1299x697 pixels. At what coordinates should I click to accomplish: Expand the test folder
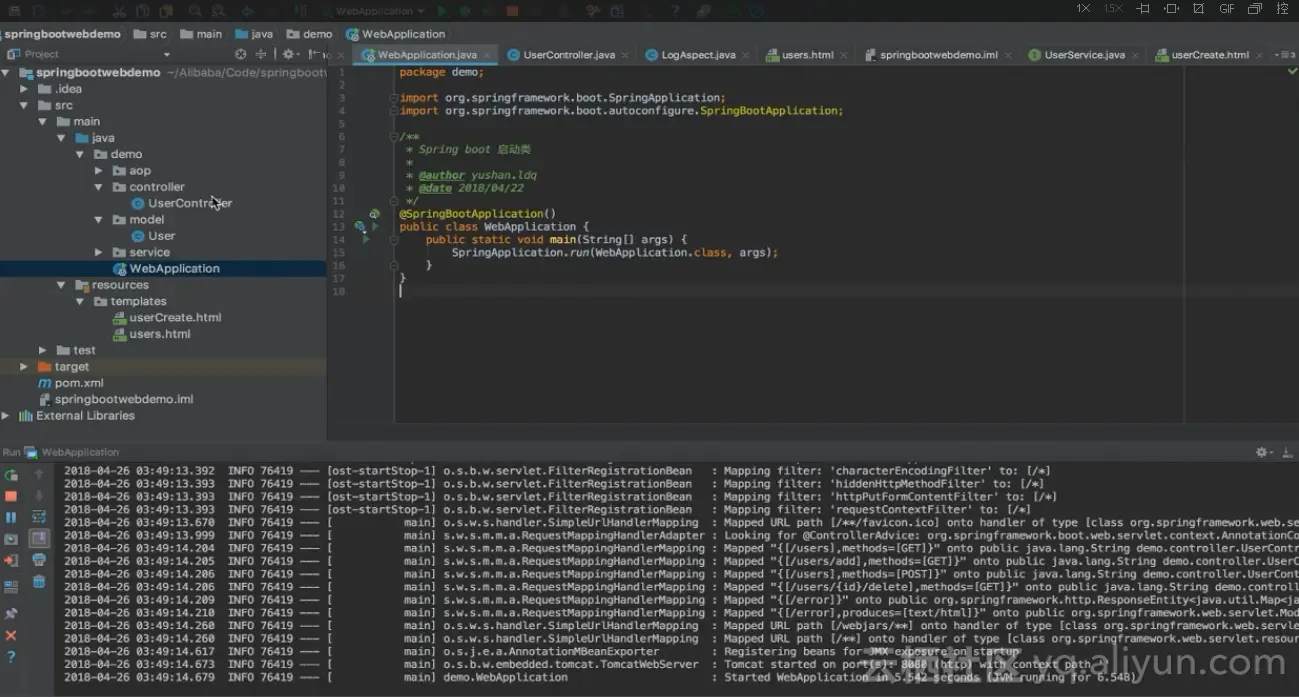(x=43, y=350)
